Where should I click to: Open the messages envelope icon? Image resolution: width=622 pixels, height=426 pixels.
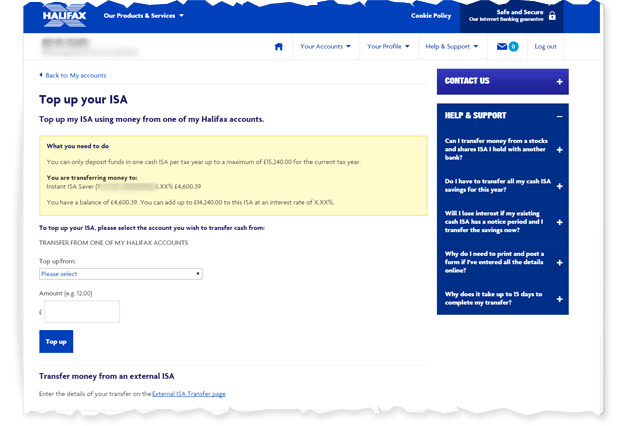coord(502,46)
